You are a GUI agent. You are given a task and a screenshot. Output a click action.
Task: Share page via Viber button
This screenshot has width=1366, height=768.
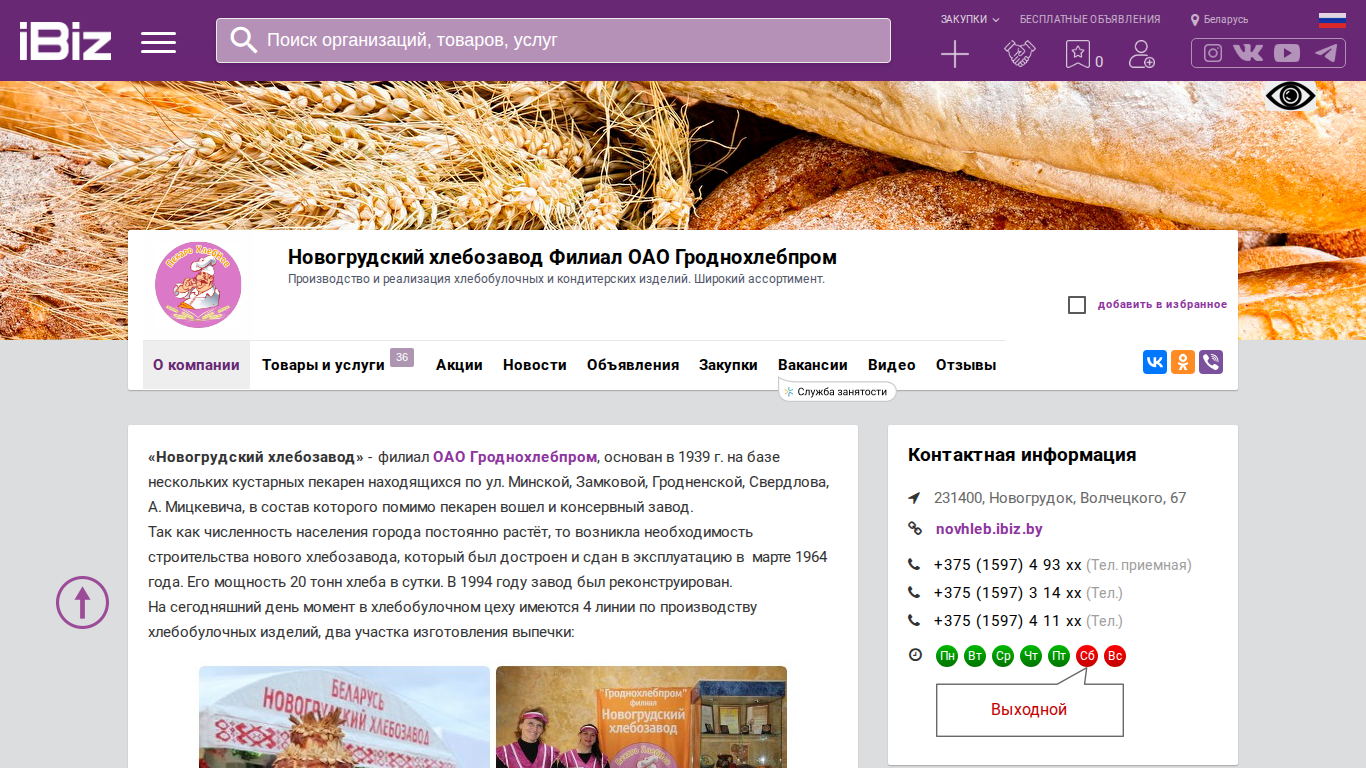(1211, 362)
